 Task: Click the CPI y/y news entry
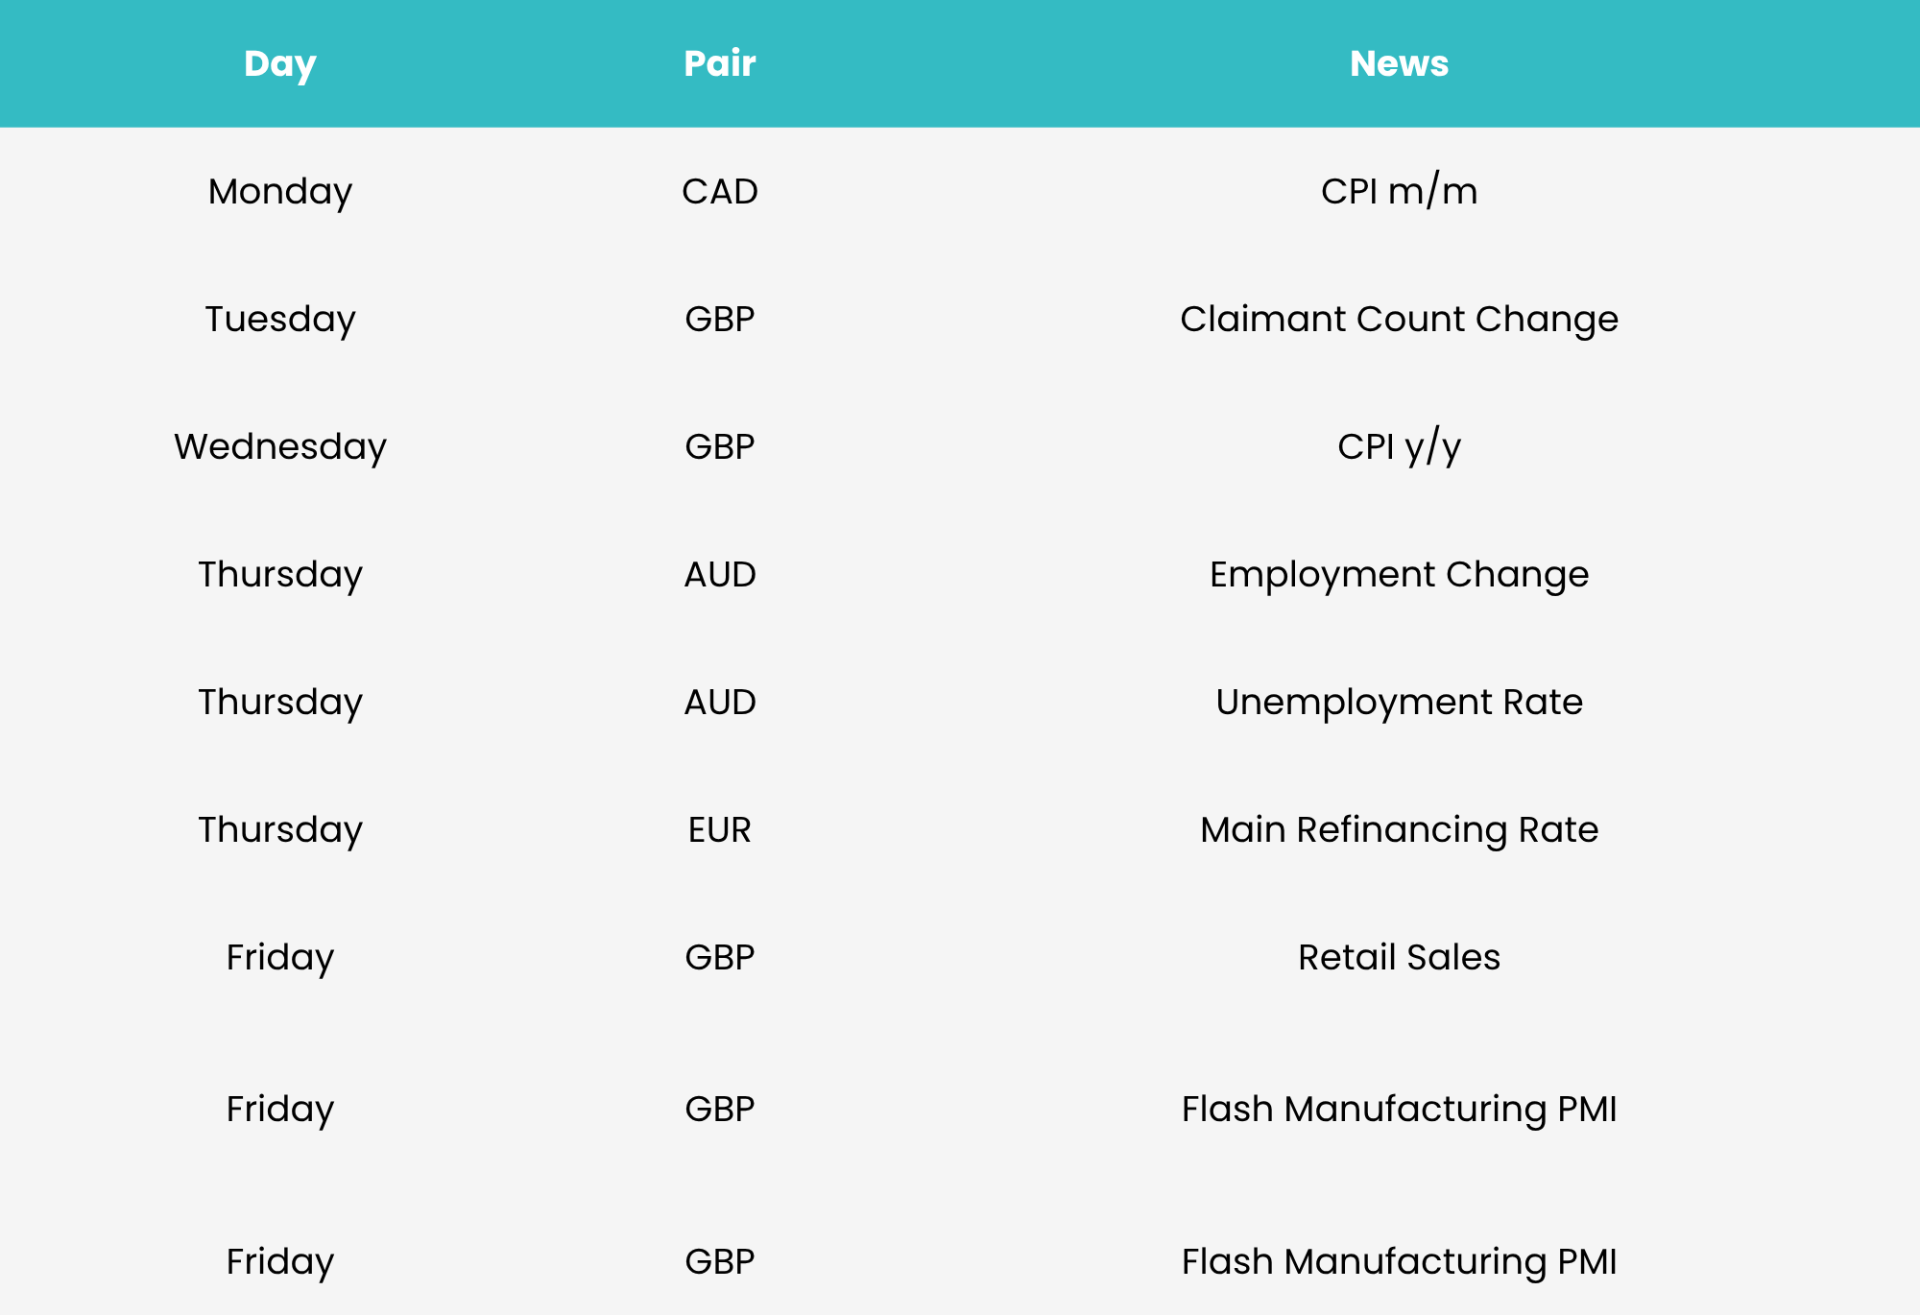(1398, 446)
